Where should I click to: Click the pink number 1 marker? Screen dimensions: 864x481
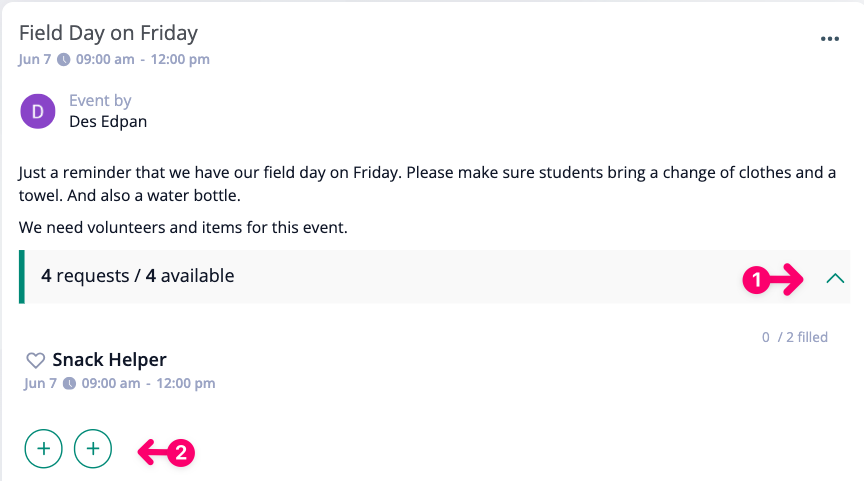[756, 280]
